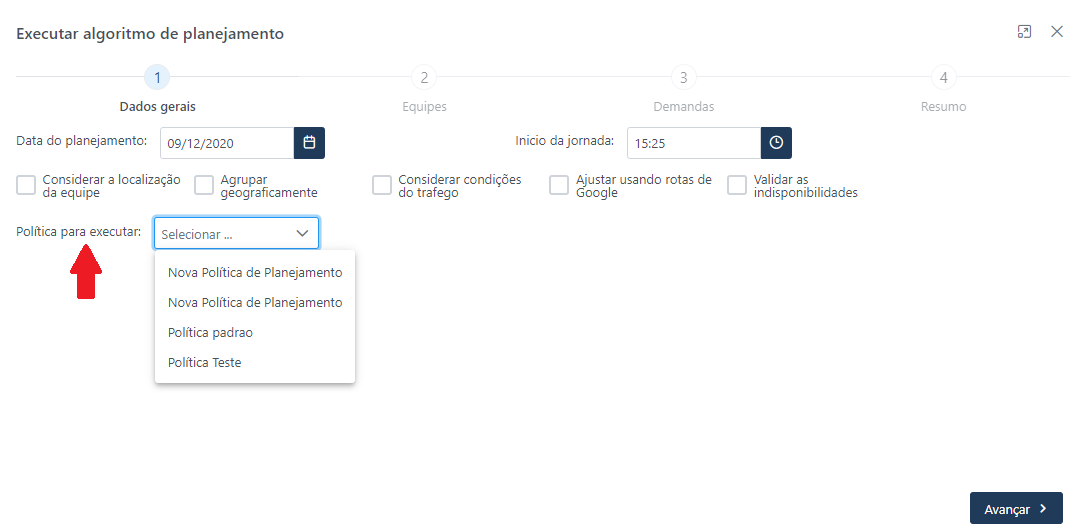Image resolution: width=1086 pixels, height=531 pixels.
Task: Click the pop-out window icon
Action: click(x=1024, y=32)
